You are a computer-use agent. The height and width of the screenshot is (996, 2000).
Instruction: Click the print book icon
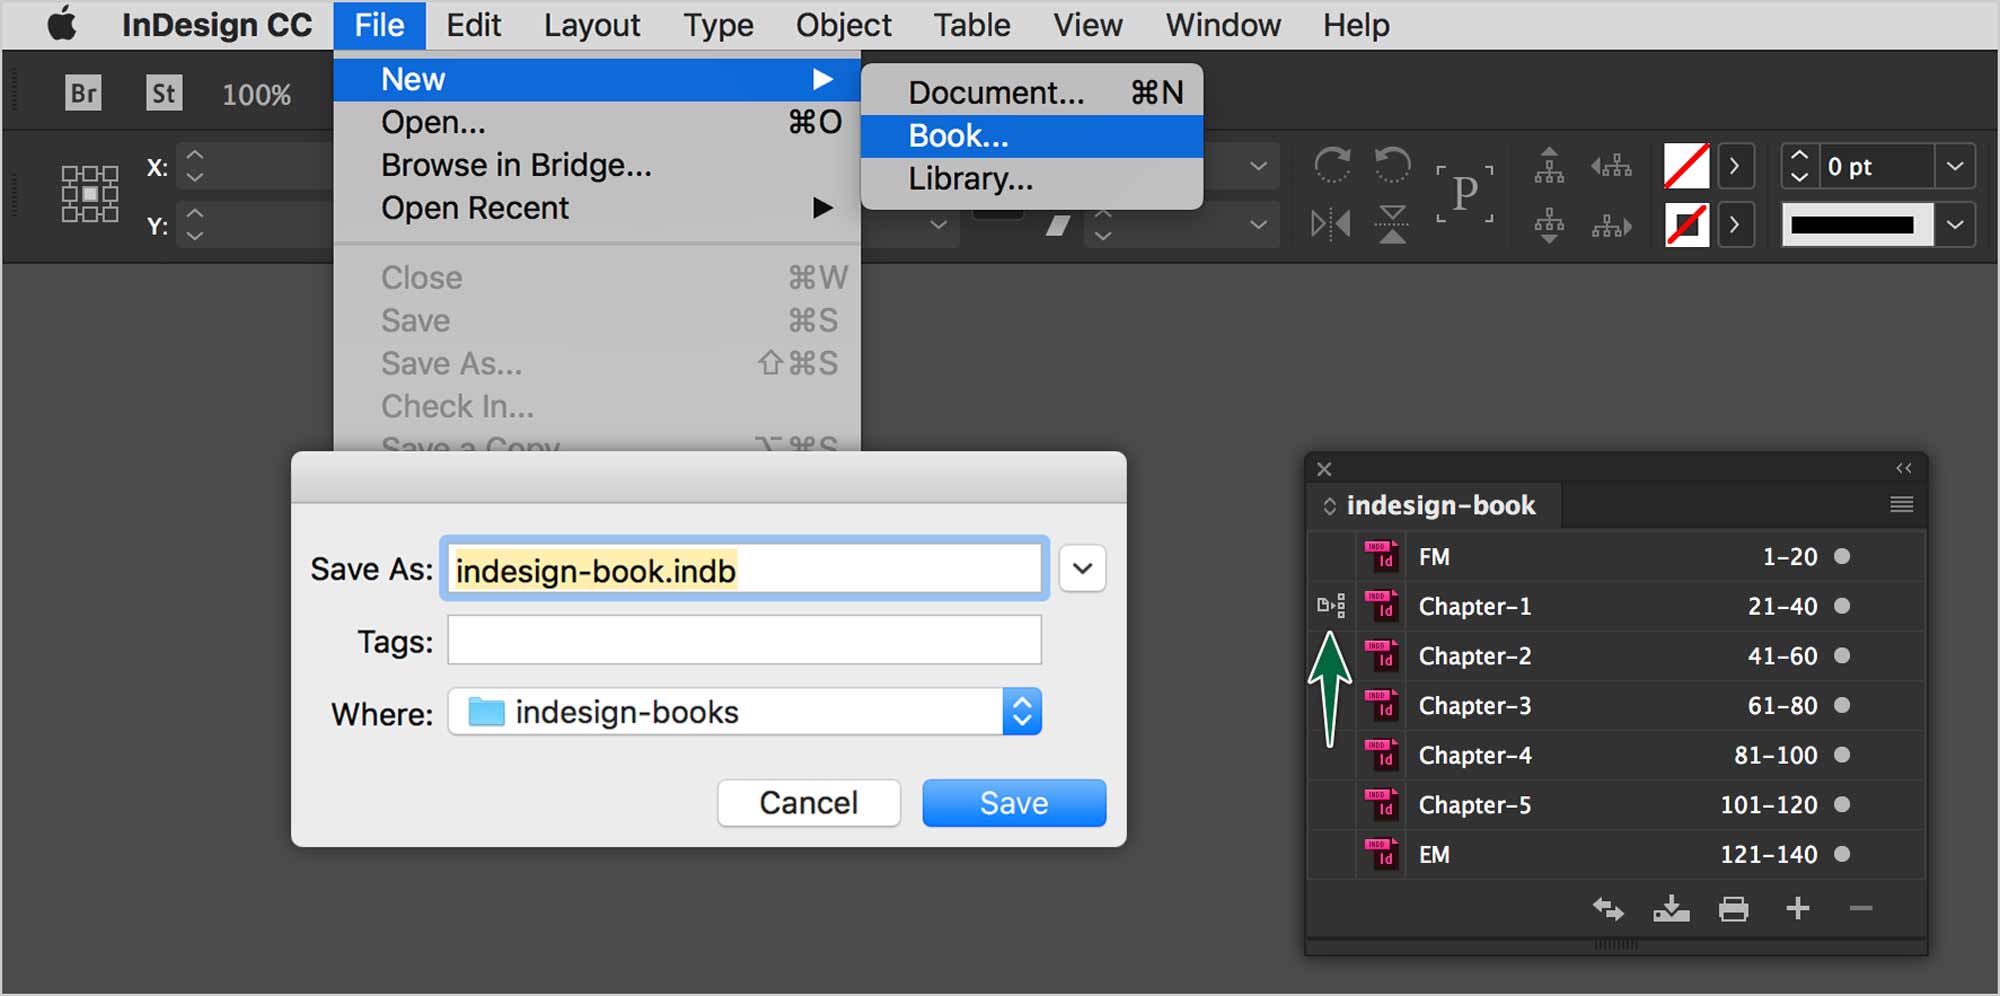click(1734, 909)
